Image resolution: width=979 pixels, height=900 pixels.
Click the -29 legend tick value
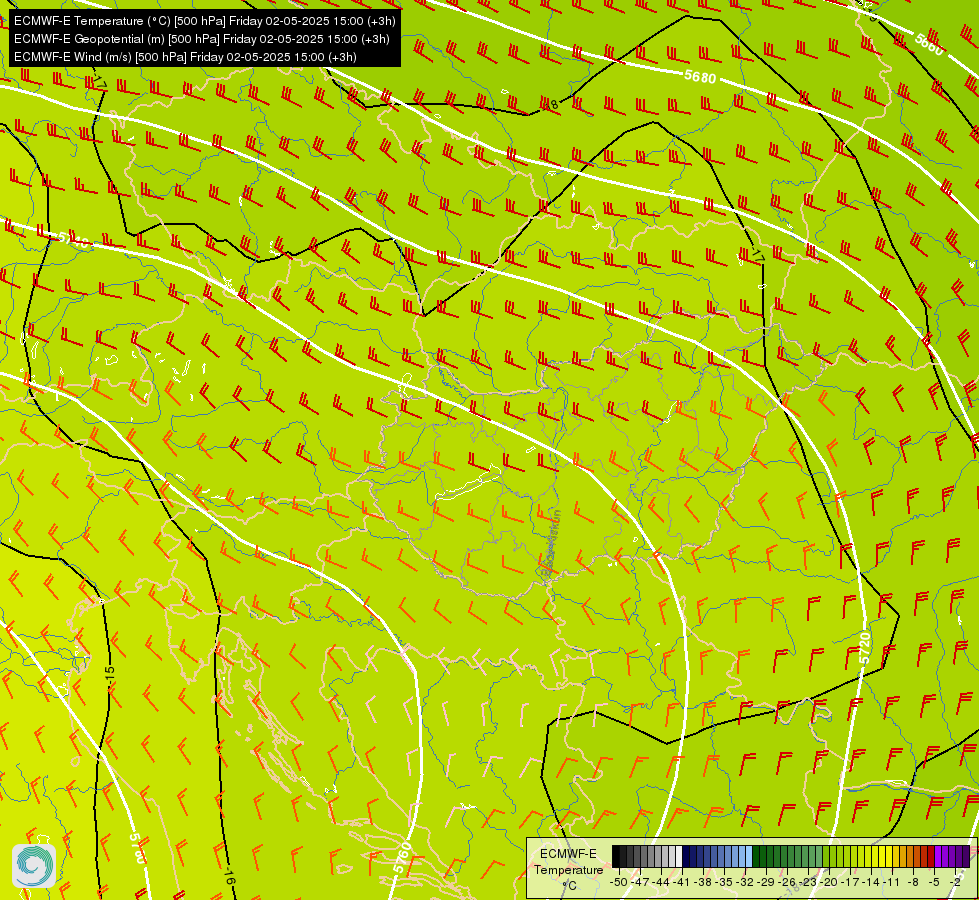point(766,882)
